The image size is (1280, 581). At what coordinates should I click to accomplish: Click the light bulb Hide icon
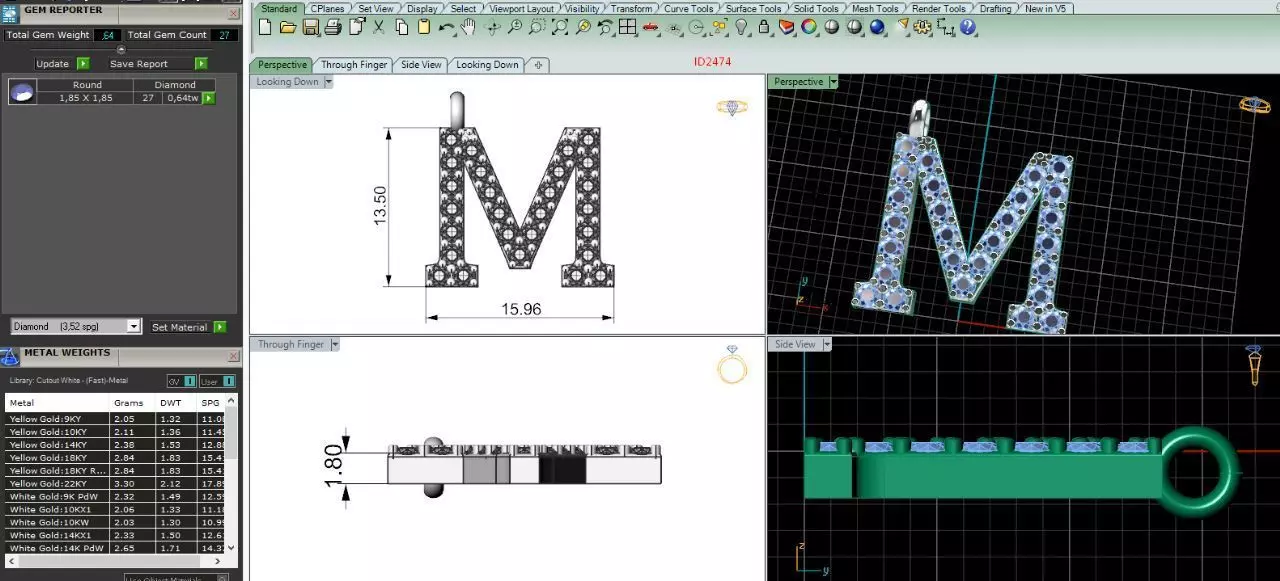pyautogui.click(x=742, y=27)
